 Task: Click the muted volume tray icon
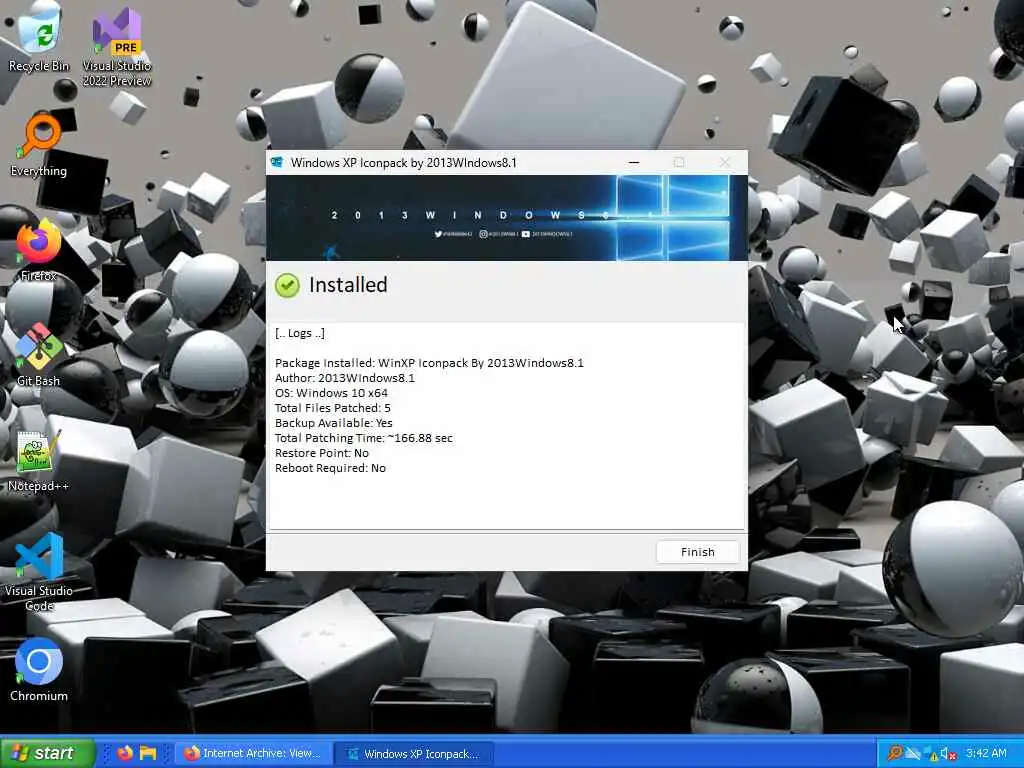948,754
